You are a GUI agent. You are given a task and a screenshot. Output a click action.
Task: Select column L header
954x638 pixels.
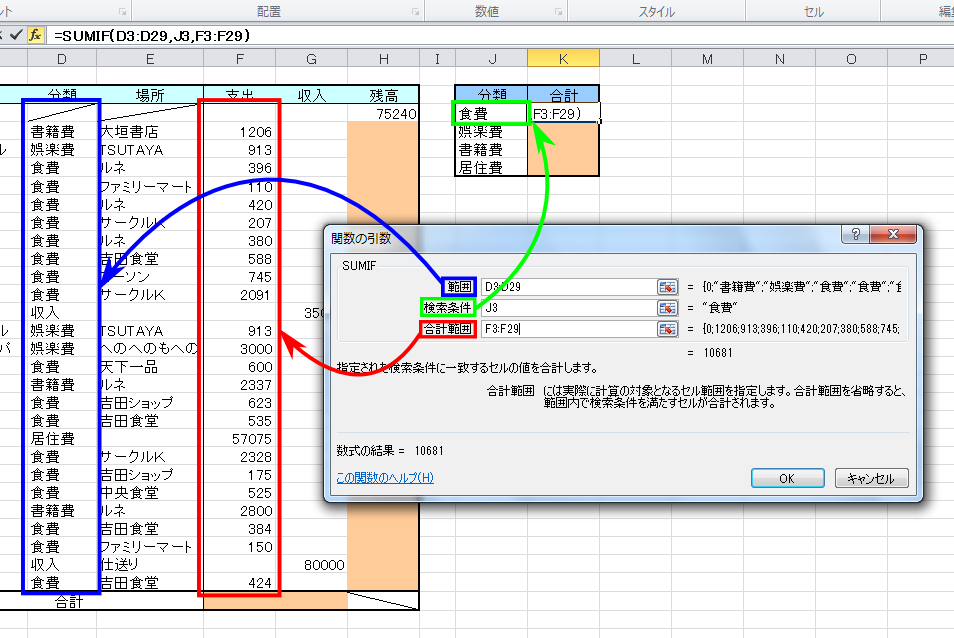[635, 59]
